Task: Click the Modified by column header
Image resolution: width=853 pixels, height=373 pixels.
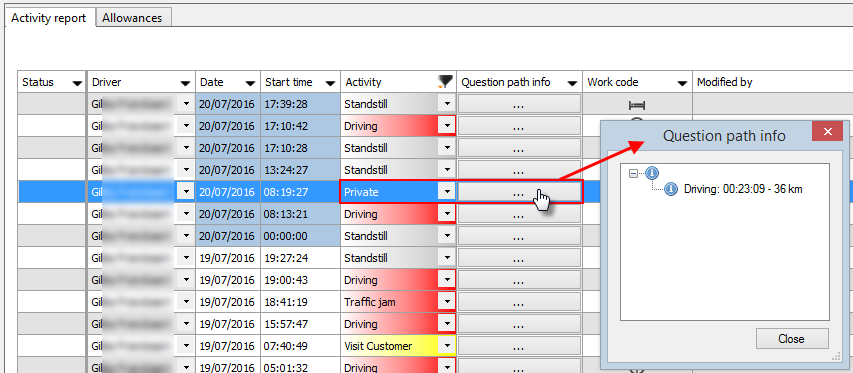Action: 772,82
